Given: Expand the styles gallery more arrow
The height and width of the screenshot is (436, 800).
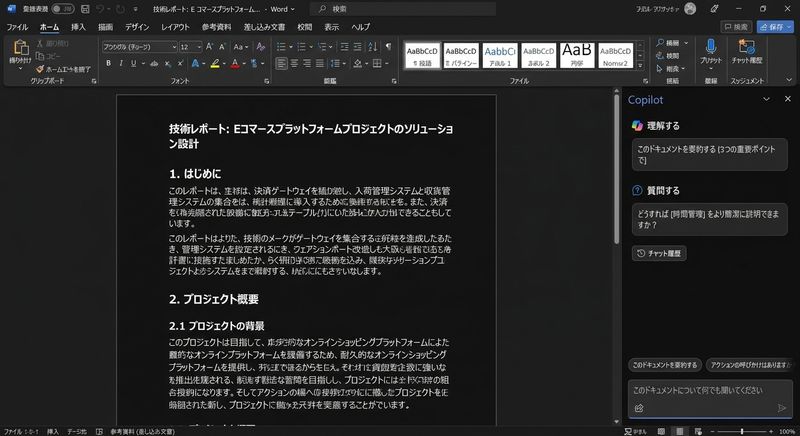Looking at the screenshot, I should (641, 66).
